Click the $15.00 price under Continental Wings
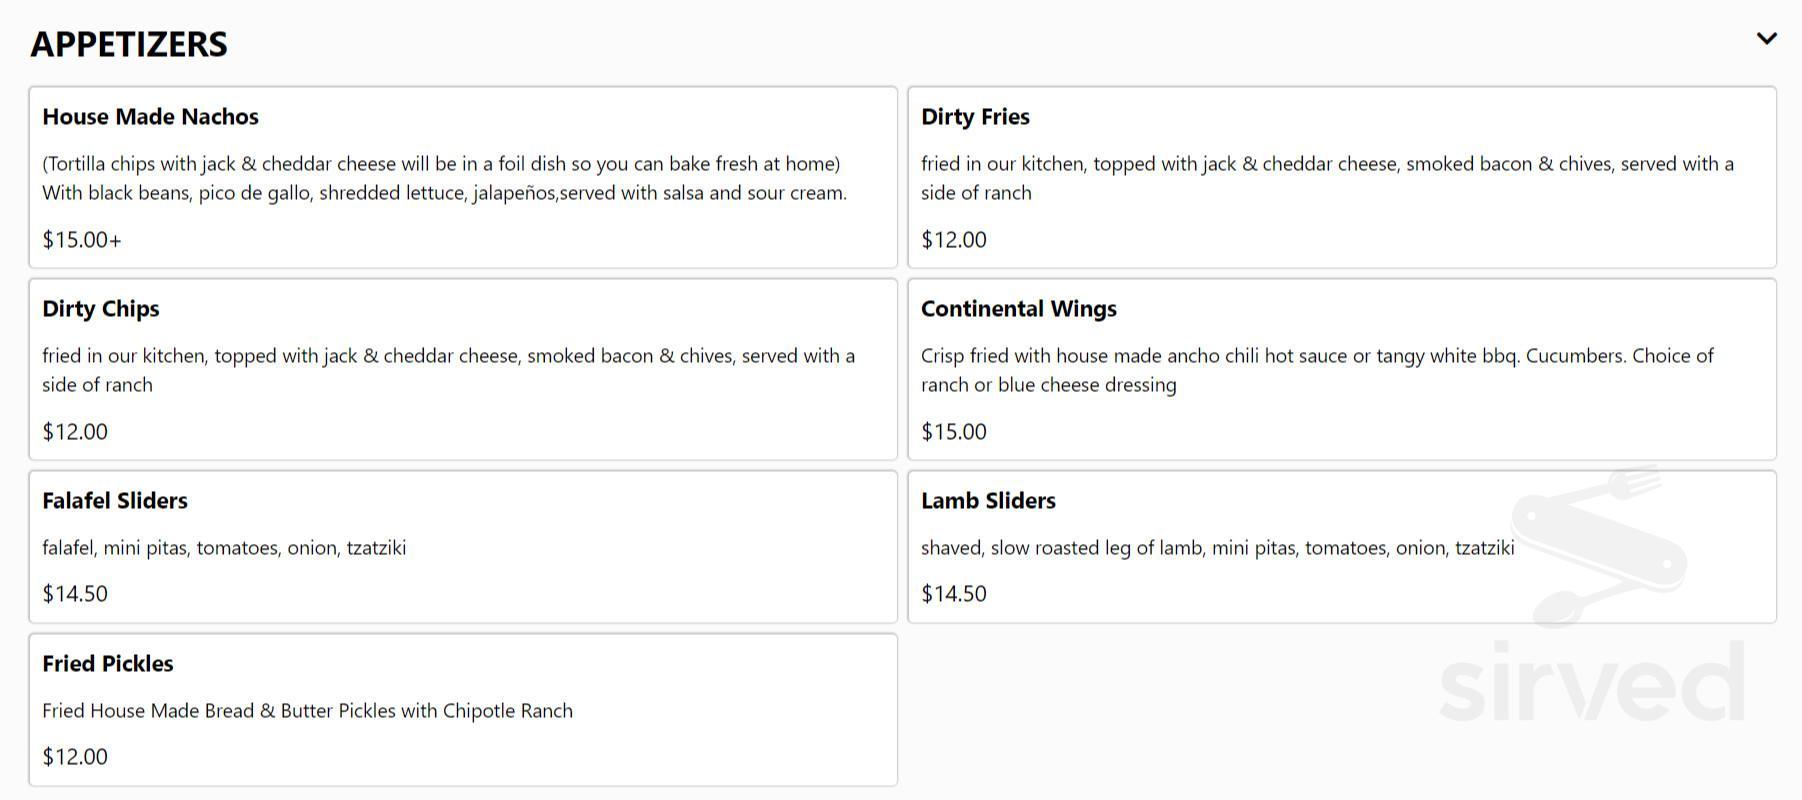This screenshot has width=1802, height=800. coord(953,431)
